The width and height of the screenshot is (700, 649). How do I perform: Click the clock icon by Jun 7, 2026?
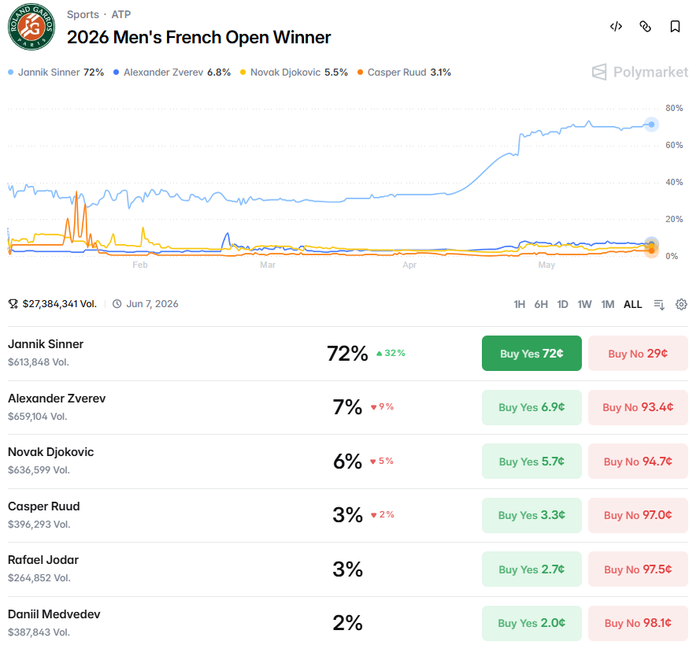click(x=117, y=304)
